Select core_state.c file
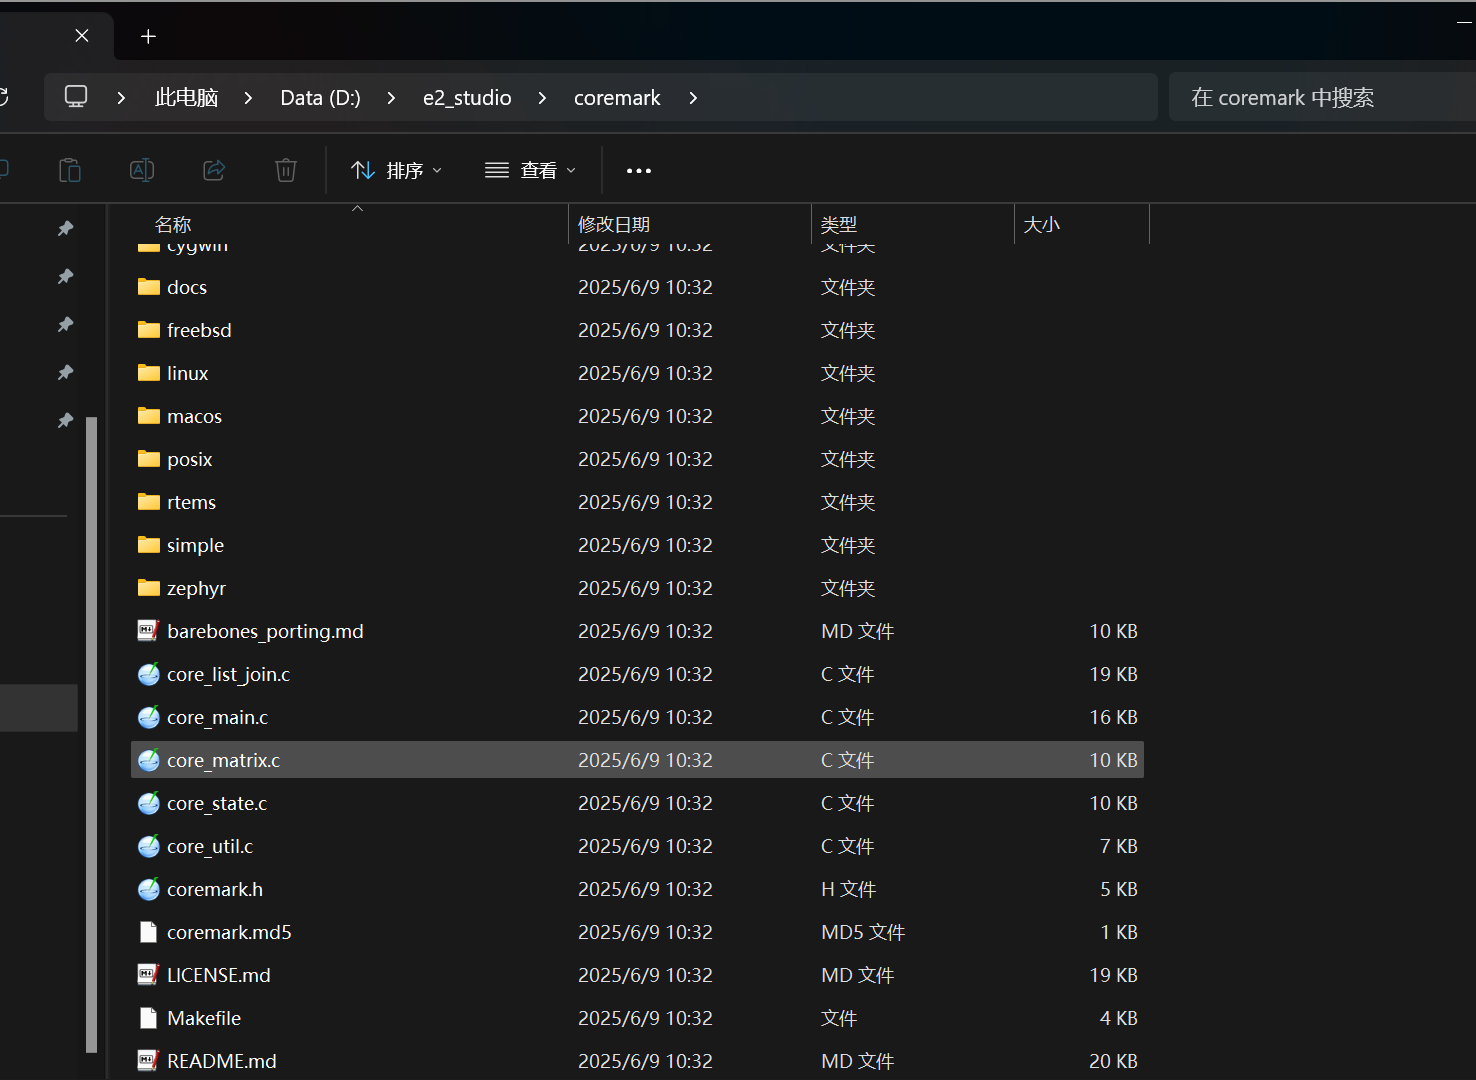This screenshot has width=1476, height=1080. click(217, 803)
